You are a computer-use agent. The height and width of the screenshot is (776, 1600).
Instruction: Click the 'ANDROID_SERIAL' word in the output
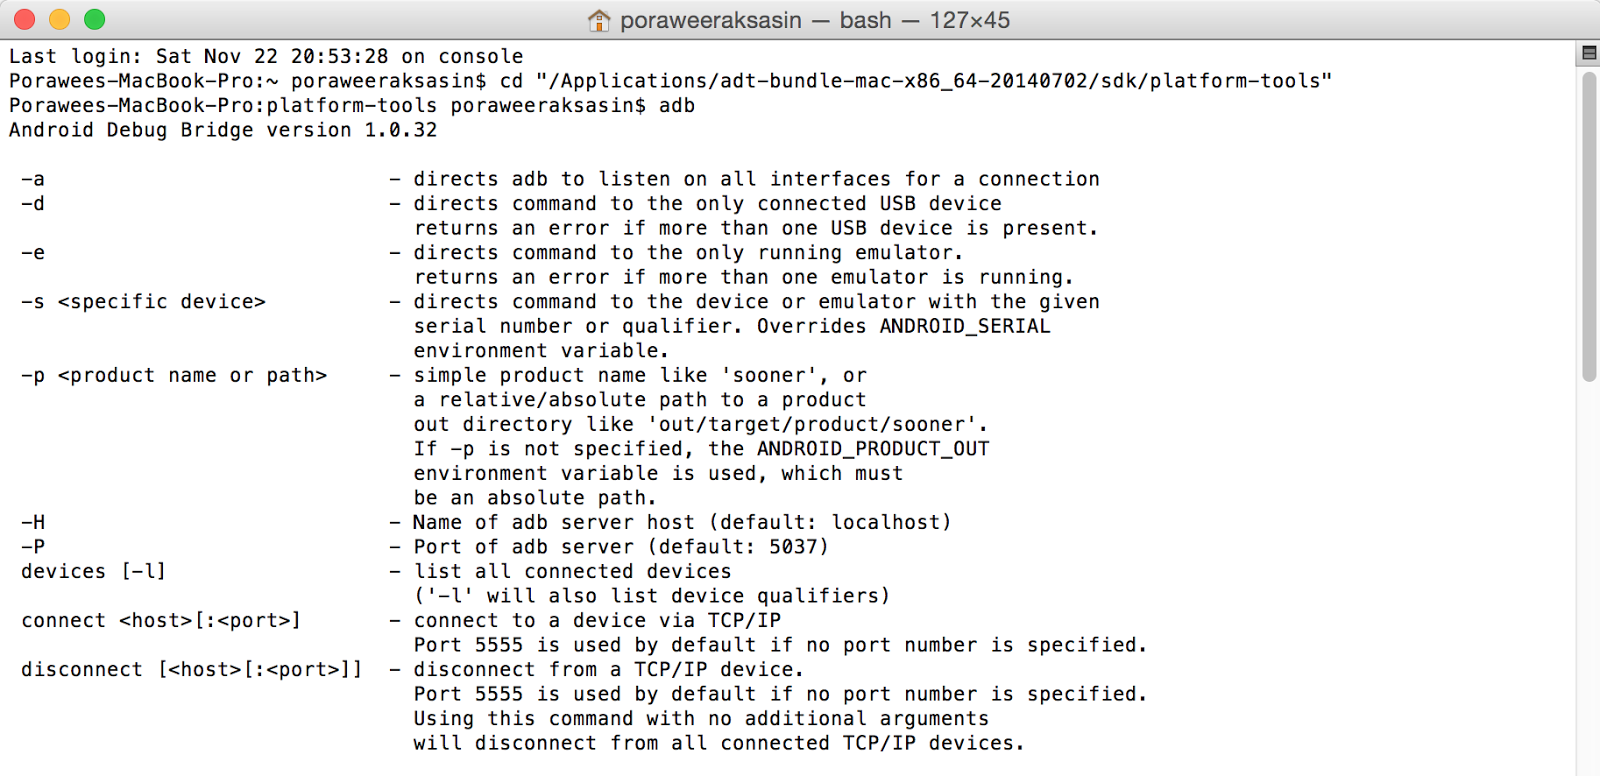[x=965, y=327]
